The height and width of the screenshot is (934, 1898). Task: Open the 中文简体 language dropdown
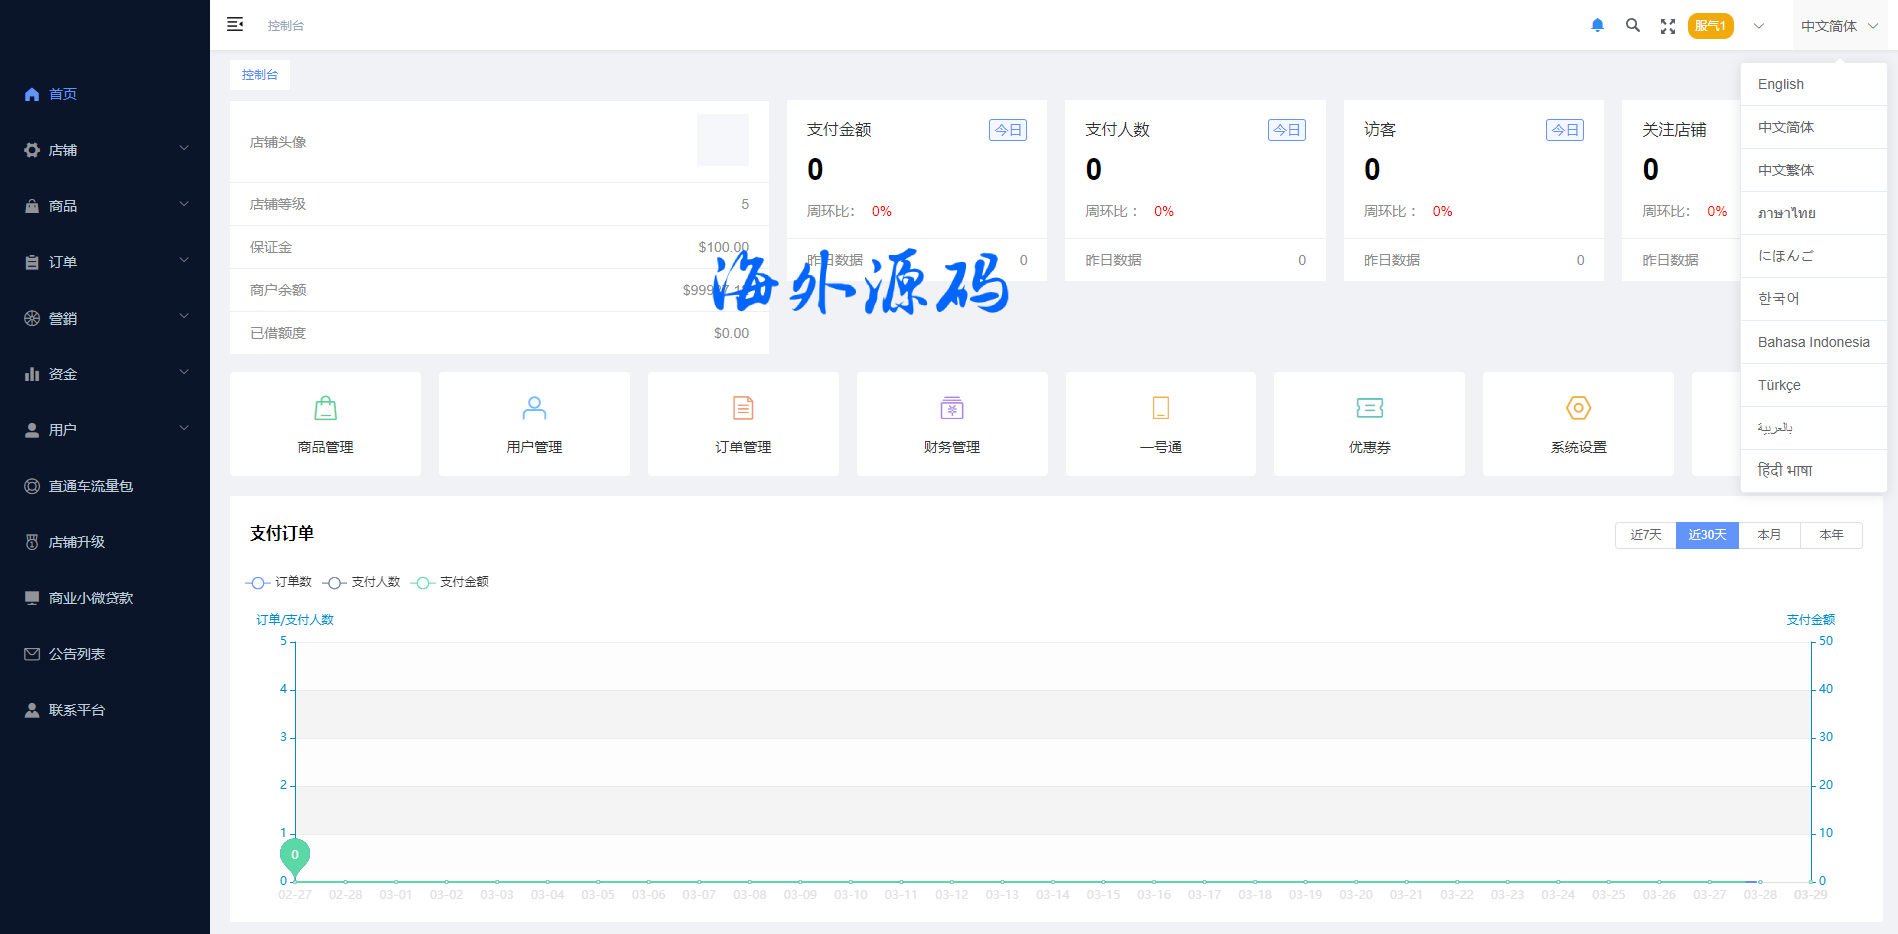tap(1838, 26)
